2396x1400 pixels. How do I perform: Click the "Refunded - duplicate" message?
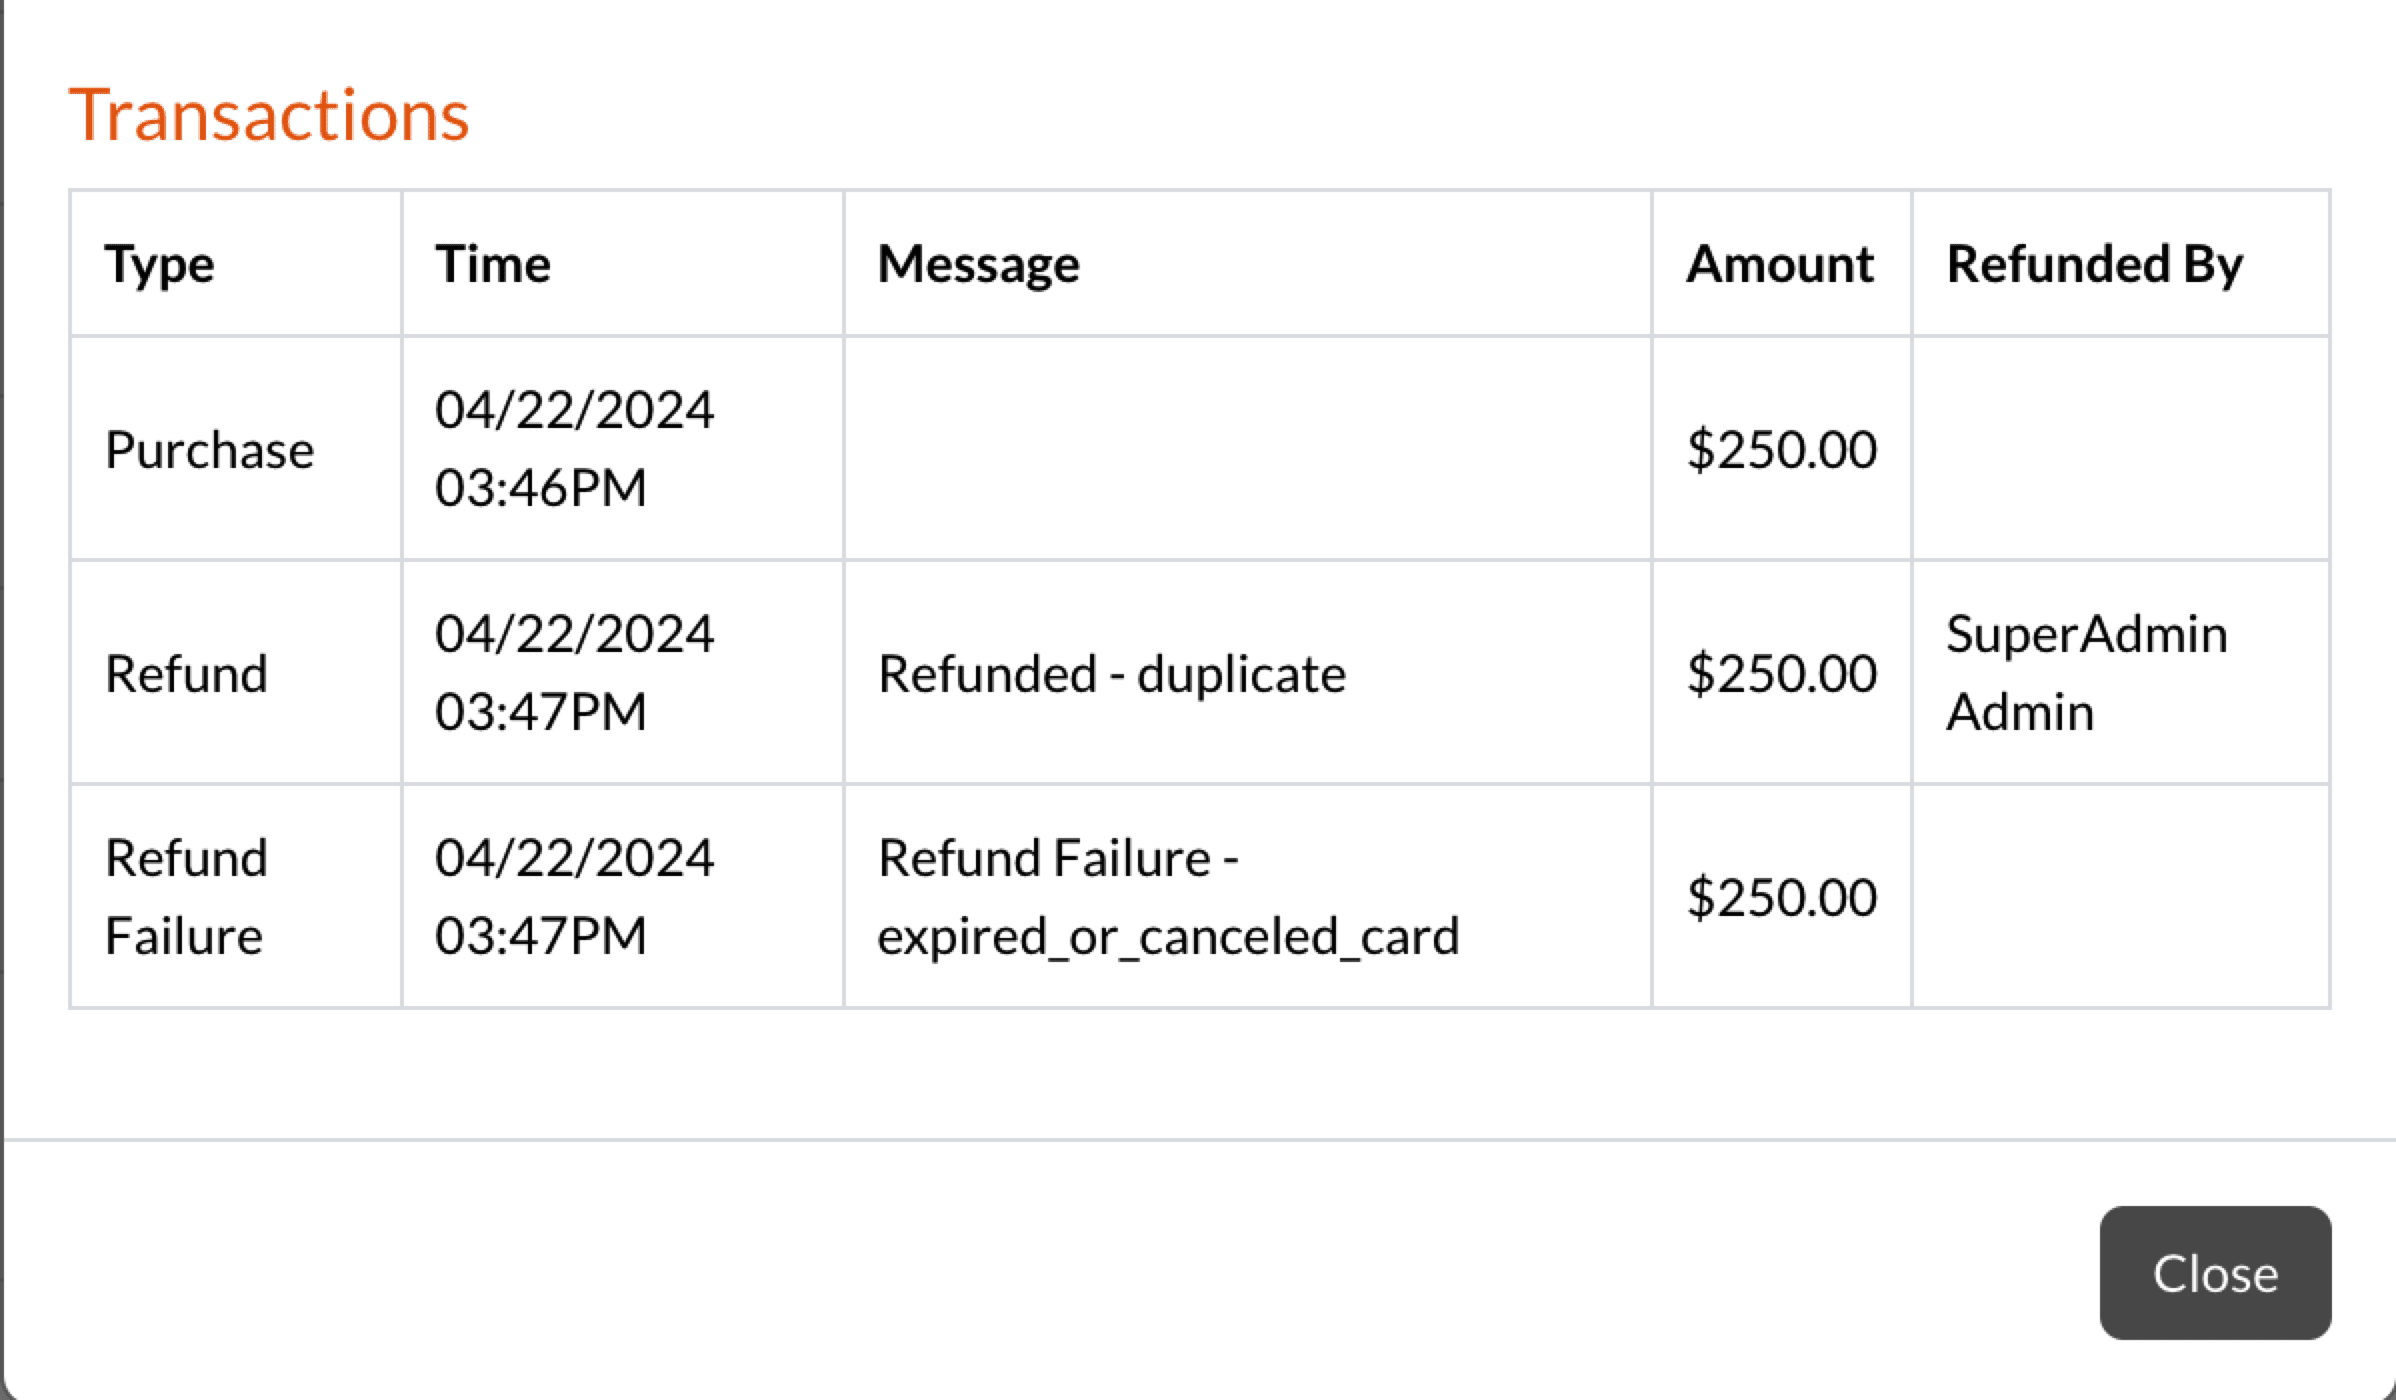(1111, 673)
